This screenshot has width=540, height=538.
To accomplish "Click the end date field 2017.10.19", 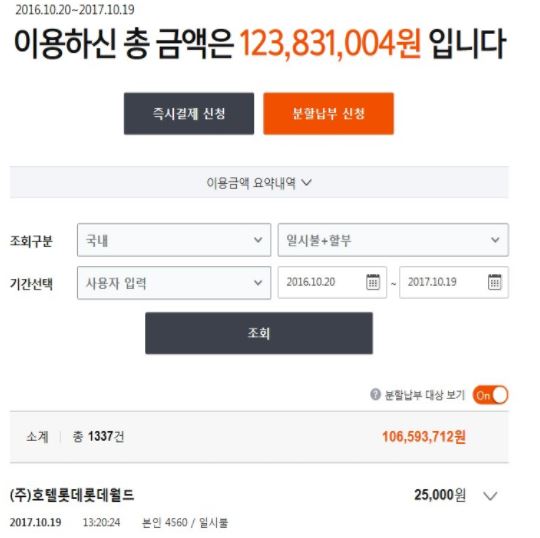I will click(x=454, y=282).
